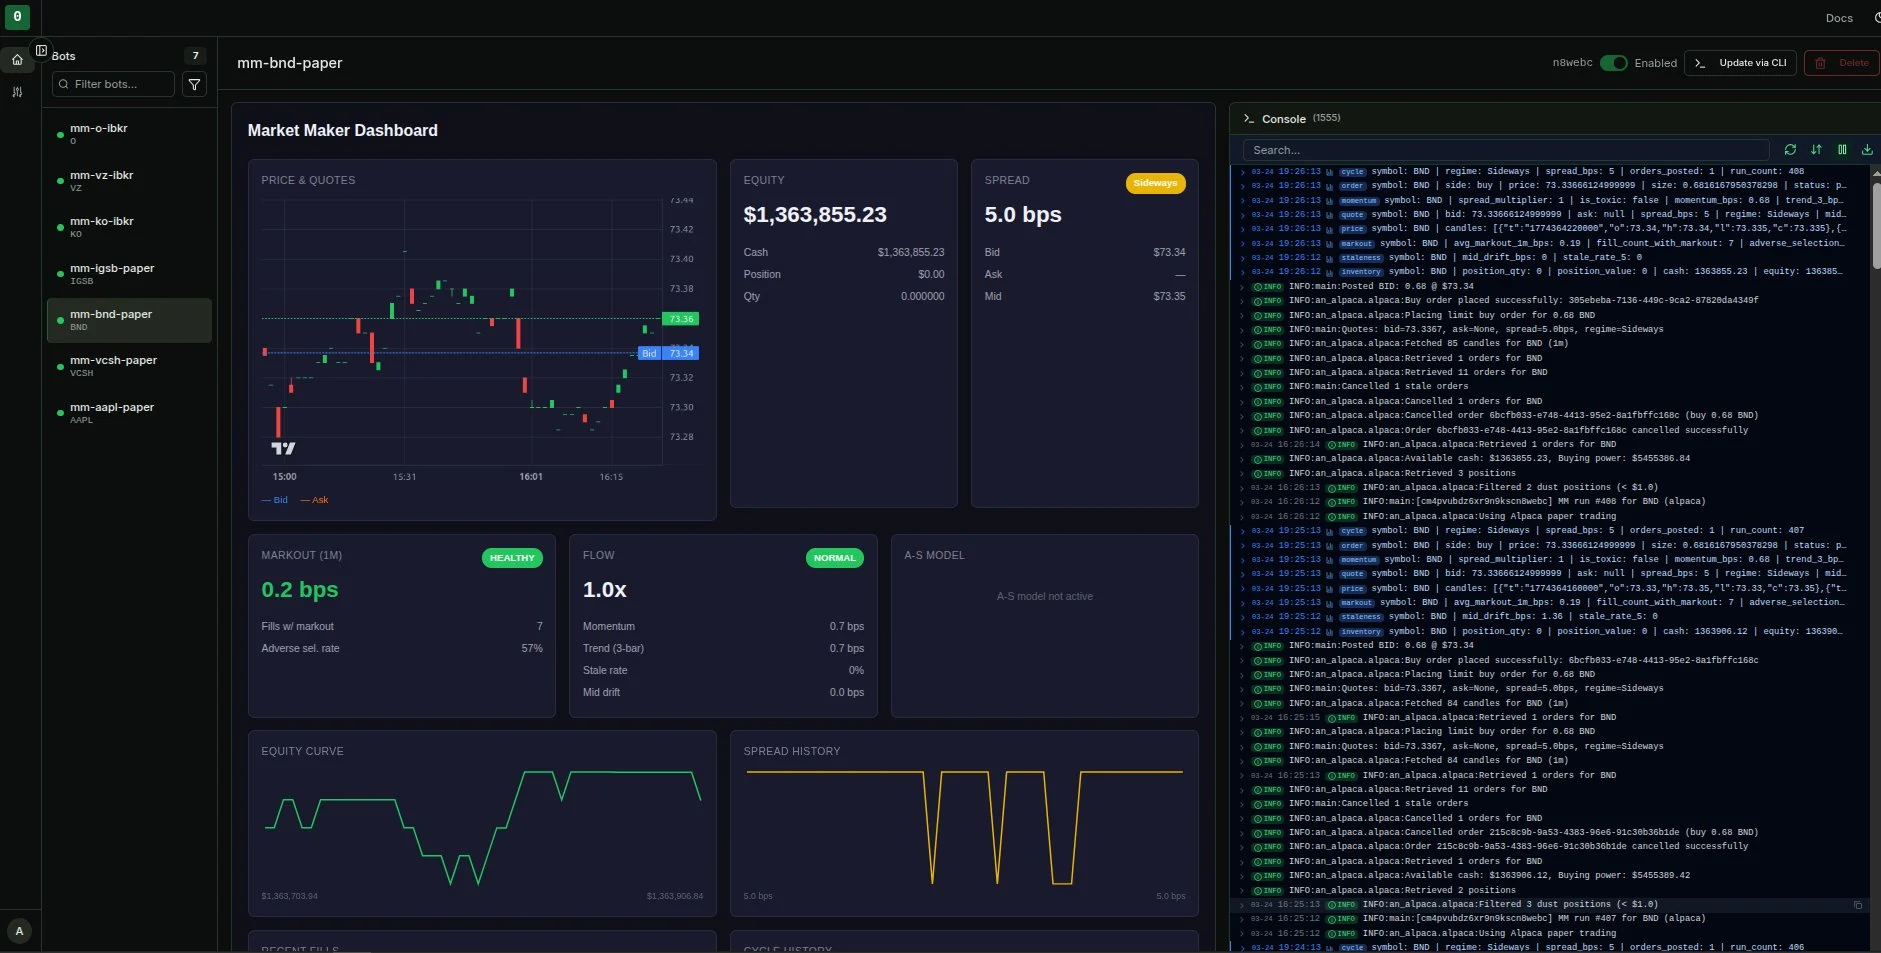
Task: Click the TradingView logo on chart
Action: [x=283, y=448]
